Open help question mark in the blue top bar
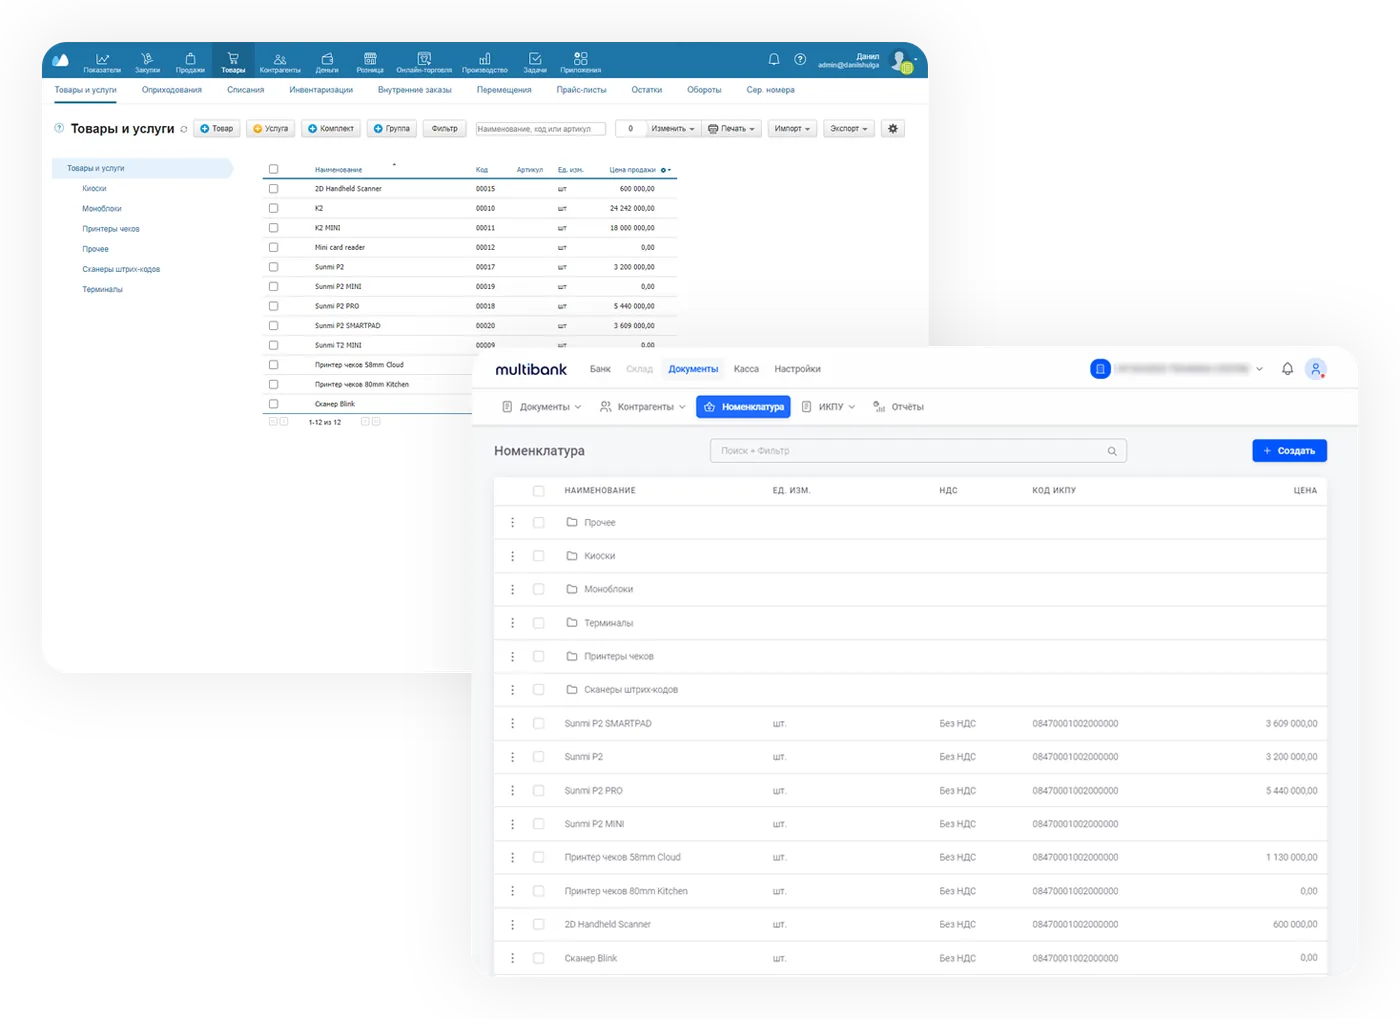1400x1019 pixels. point(800,60)
